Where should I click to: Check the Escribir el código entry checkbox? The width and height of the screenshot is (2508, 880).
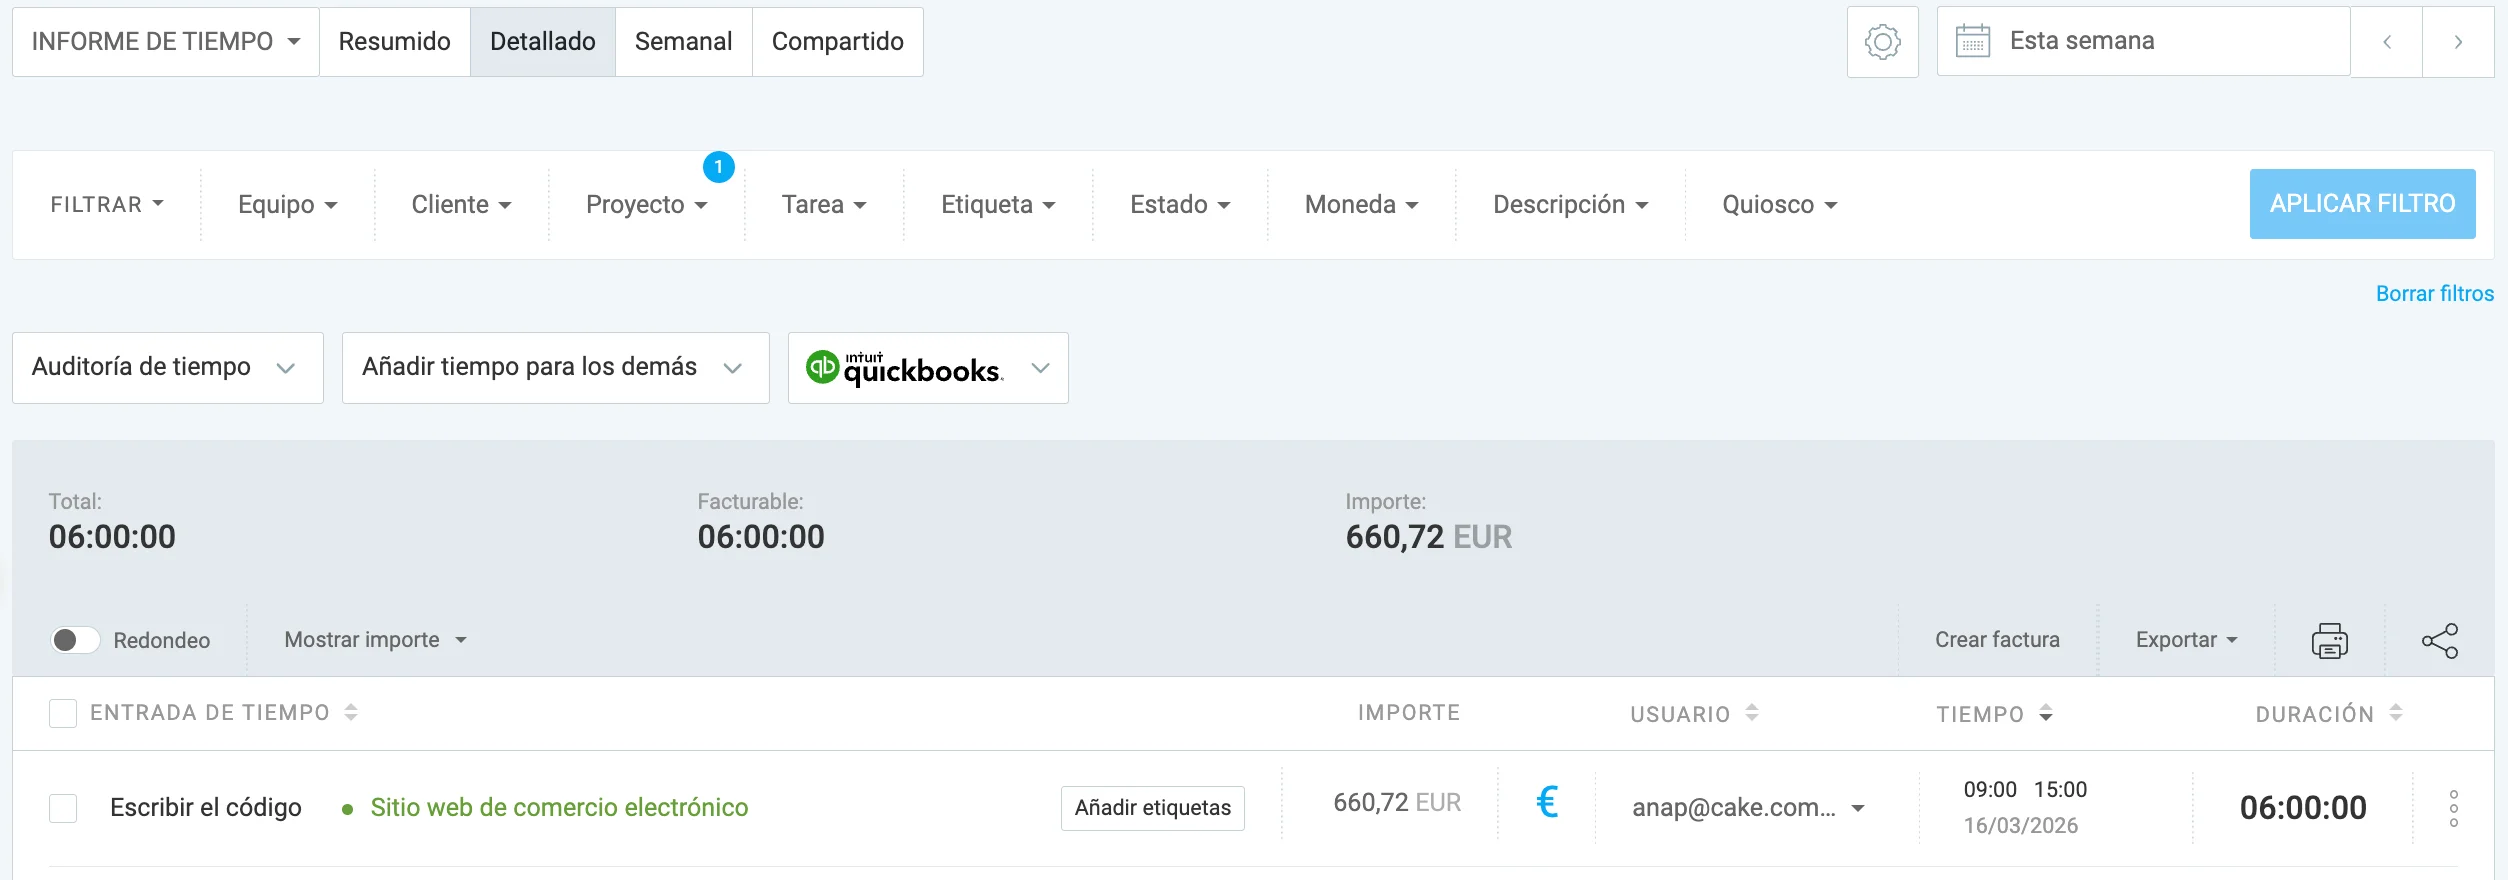click(63, 807)
